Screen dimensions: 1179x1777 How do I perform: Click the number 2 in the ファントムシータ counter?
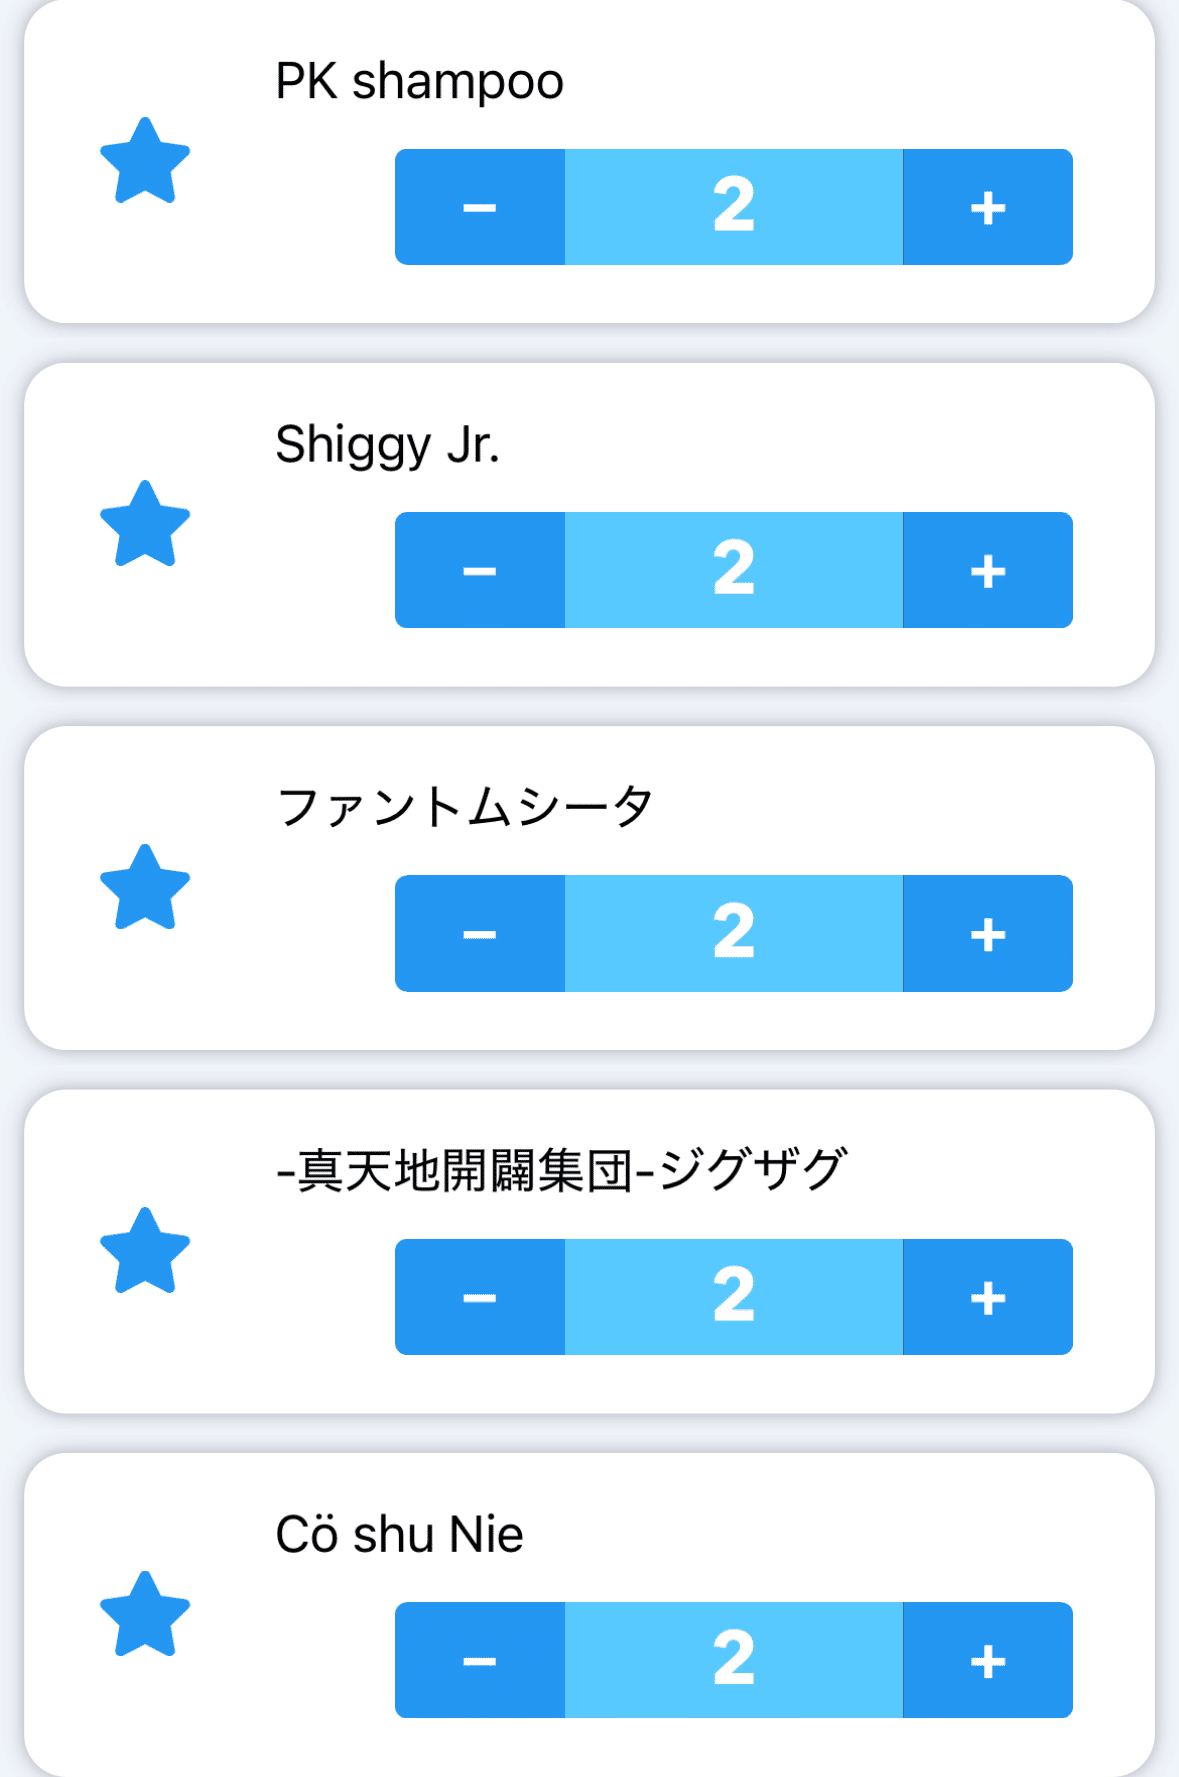[733, 934]
